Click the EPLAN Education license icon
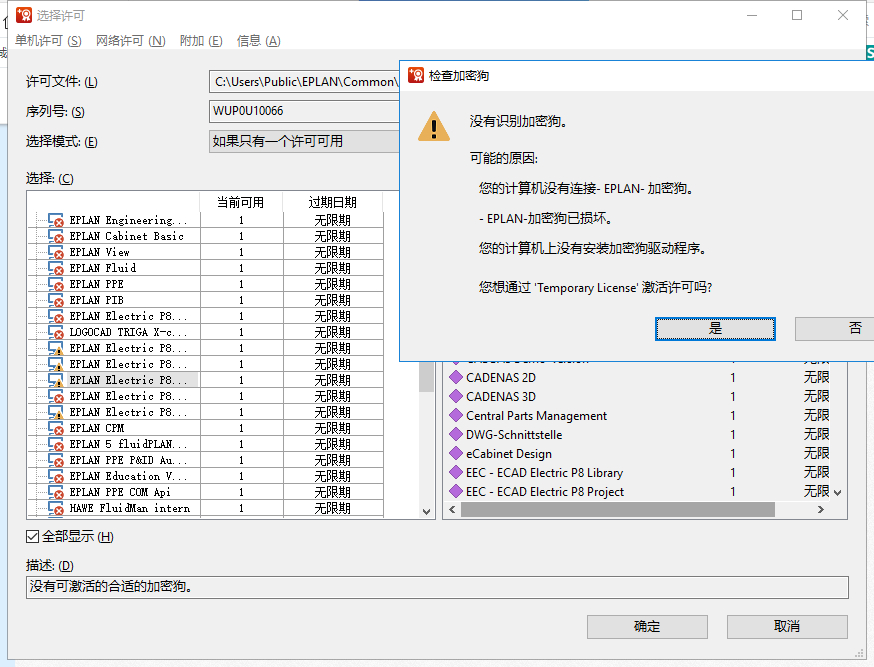The width and height of the screenshot is (874, 667). point(56,476)
